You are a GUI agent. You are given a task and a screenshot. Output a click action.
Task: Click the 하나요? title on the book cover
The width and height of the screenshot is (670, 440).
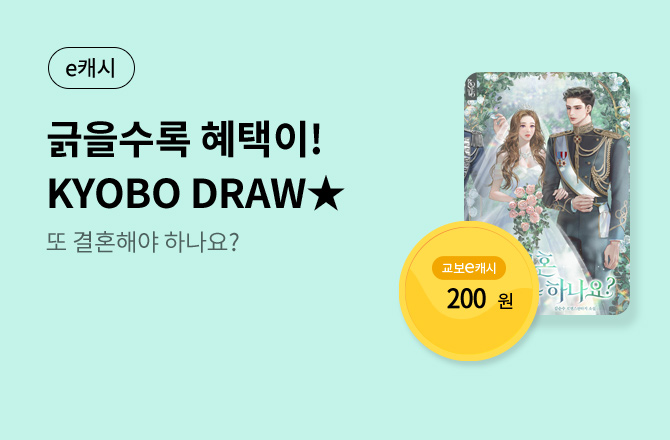(x=580, y=289)
